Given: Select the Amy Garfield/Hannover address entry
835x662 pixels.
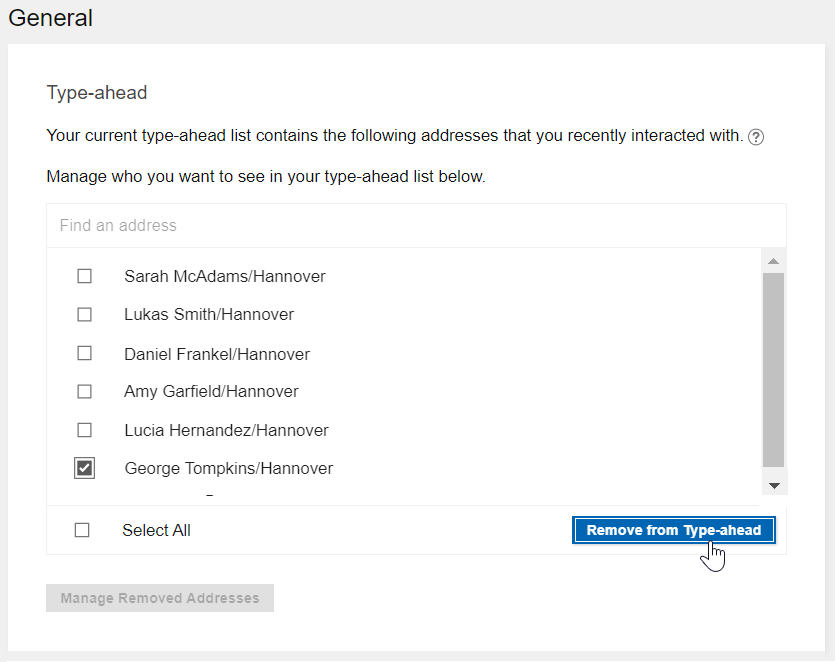Looking at the screenshot, I should click(211, 391).
